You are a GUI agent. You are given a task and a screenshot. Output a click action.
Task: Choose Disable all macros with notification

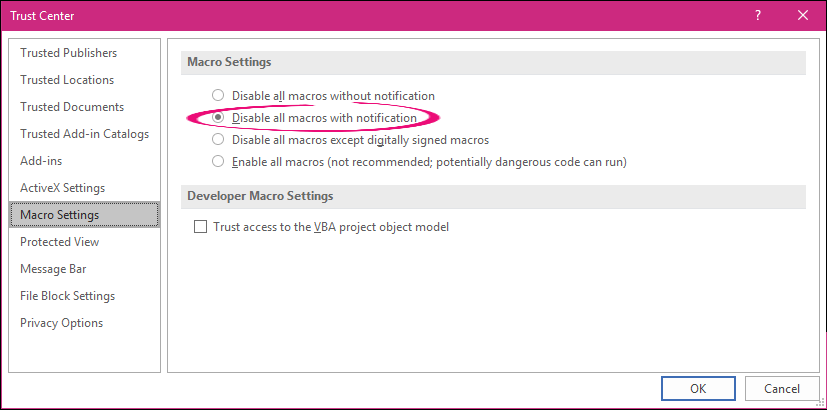(218, 118)
